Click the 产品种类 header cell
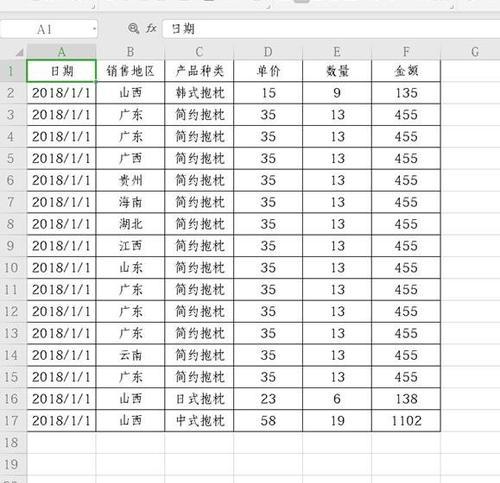The image size is (500, 483). [199, 71]
